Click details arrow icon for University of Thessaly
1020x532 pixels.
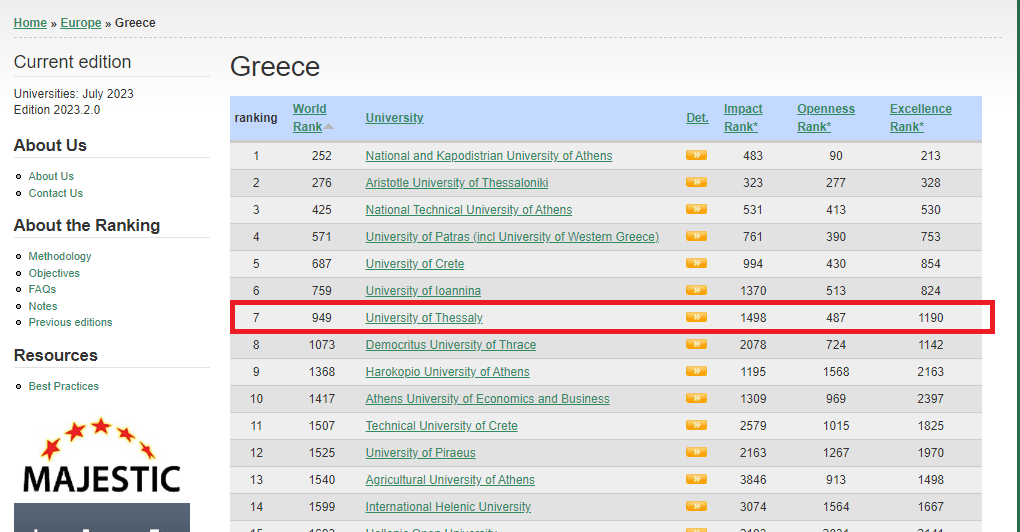point(696,317)
